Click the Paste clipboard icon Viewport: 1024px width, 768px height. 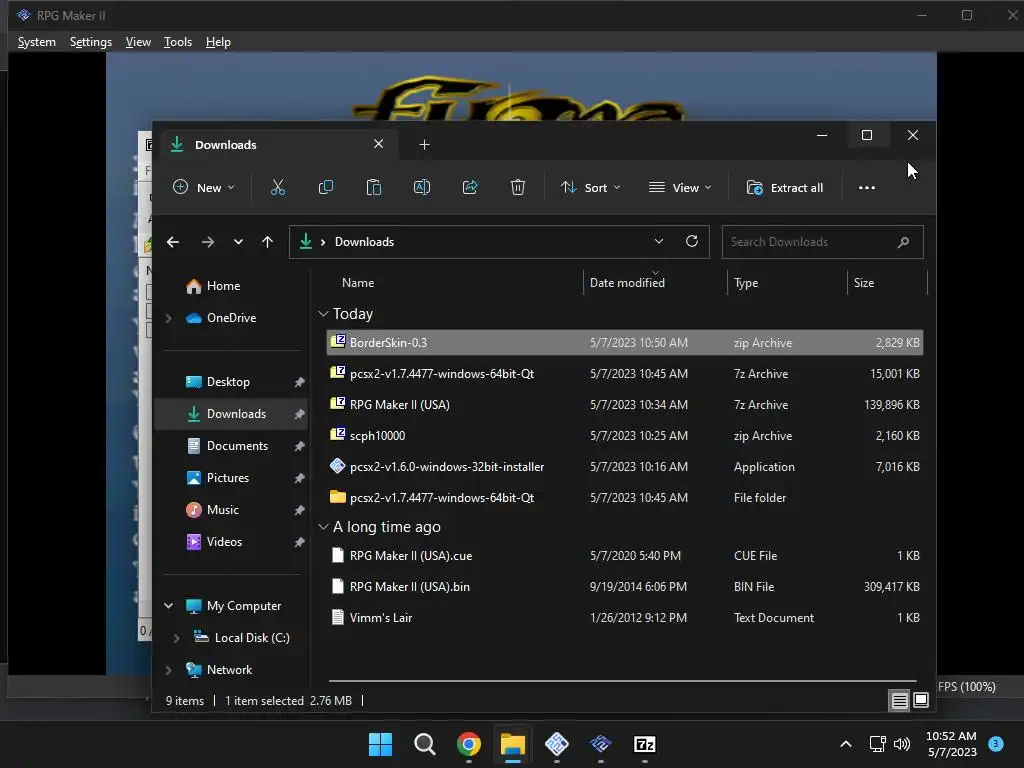click(x=374, y=188)
